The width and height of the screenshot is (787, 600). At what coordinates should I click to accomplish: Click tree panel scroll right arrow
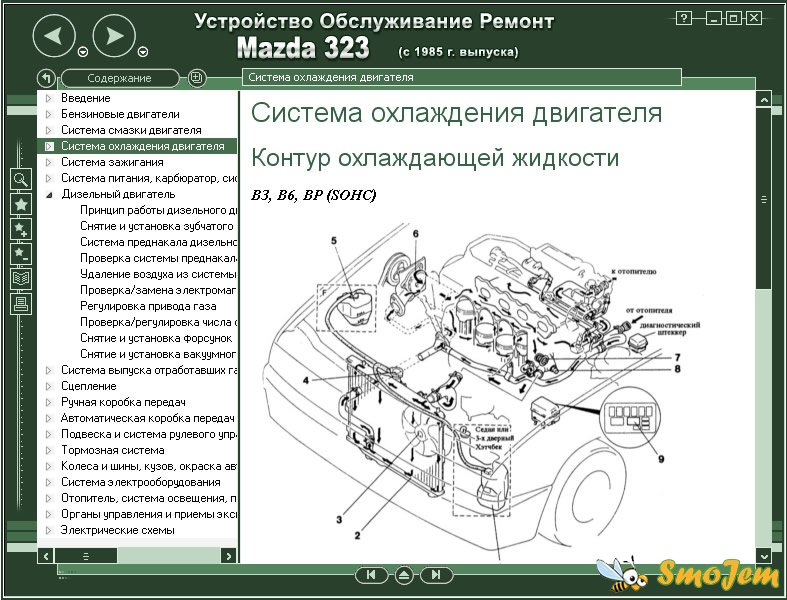coord(229,556)
